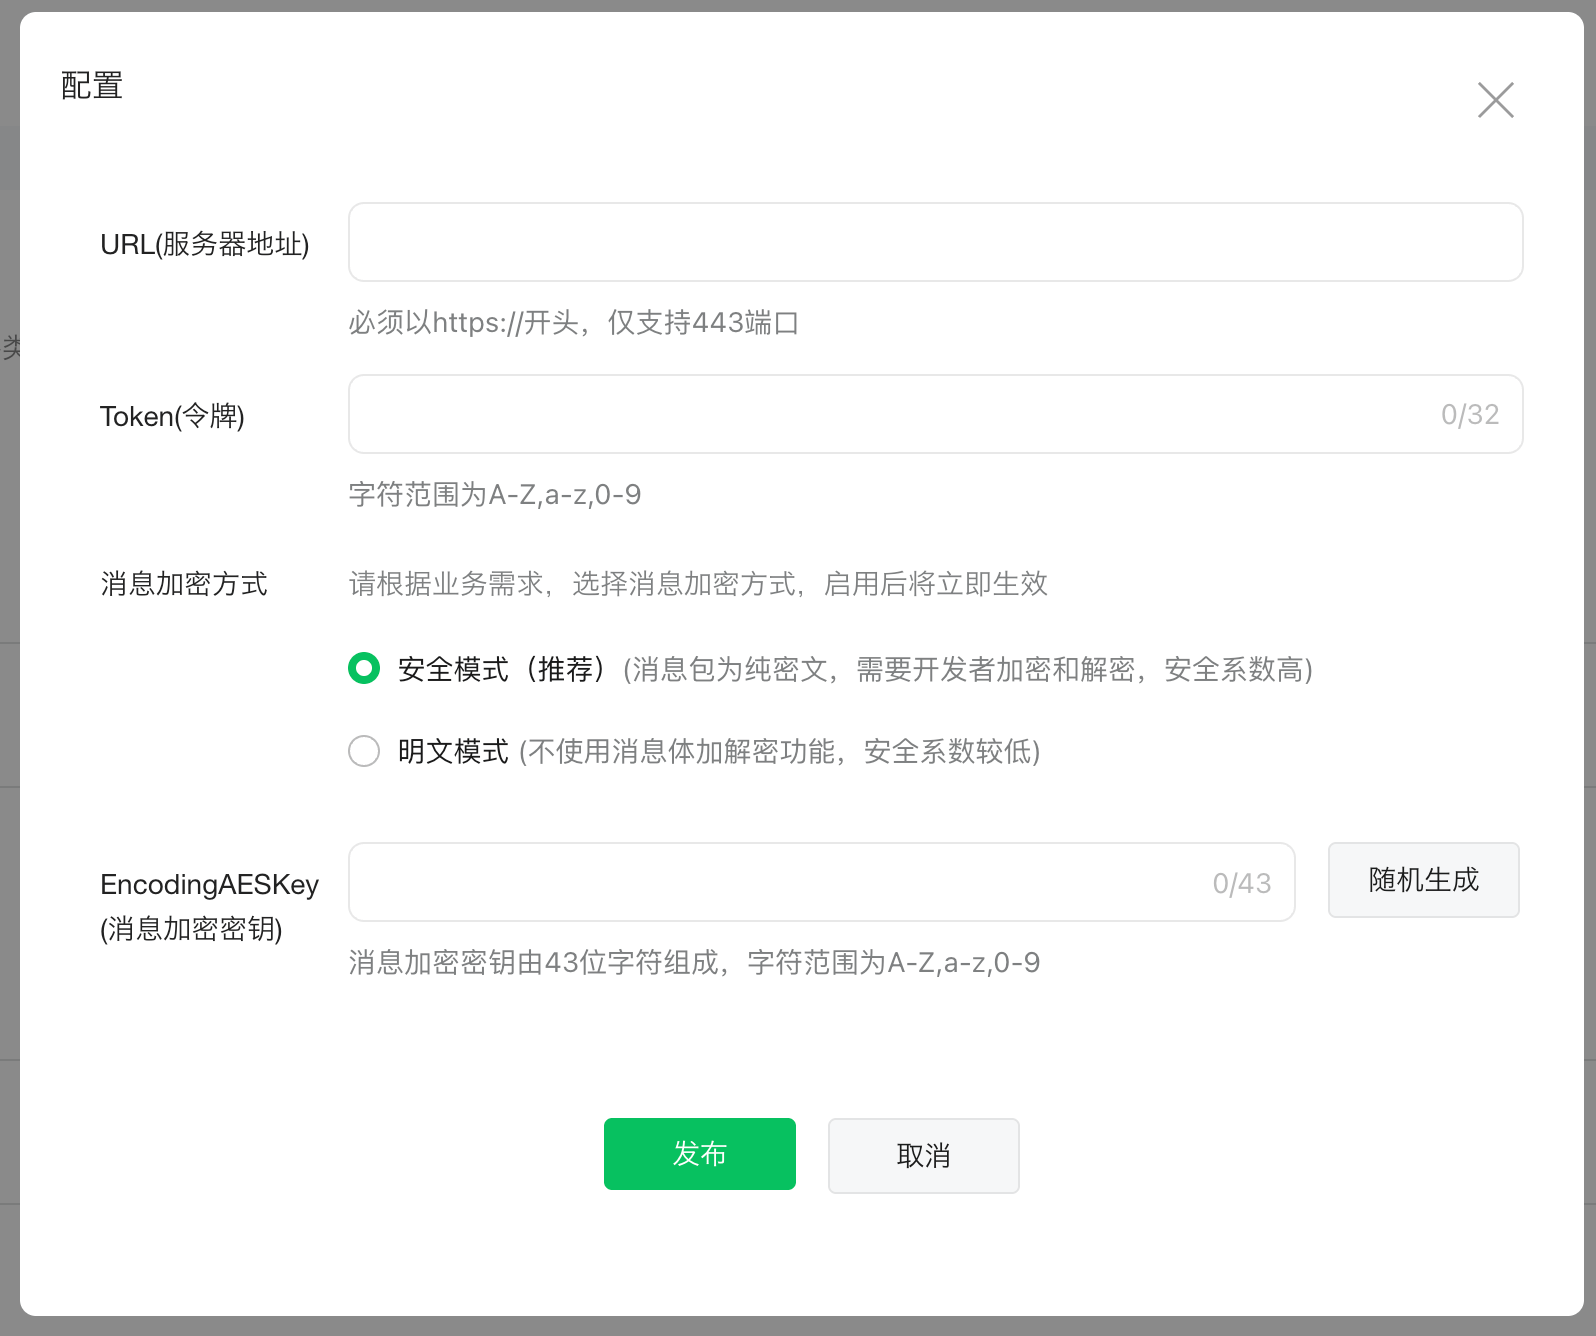Click the hint 必须以https://开头
This screenshot has height=1336, width=1596.
coord(573,323)
